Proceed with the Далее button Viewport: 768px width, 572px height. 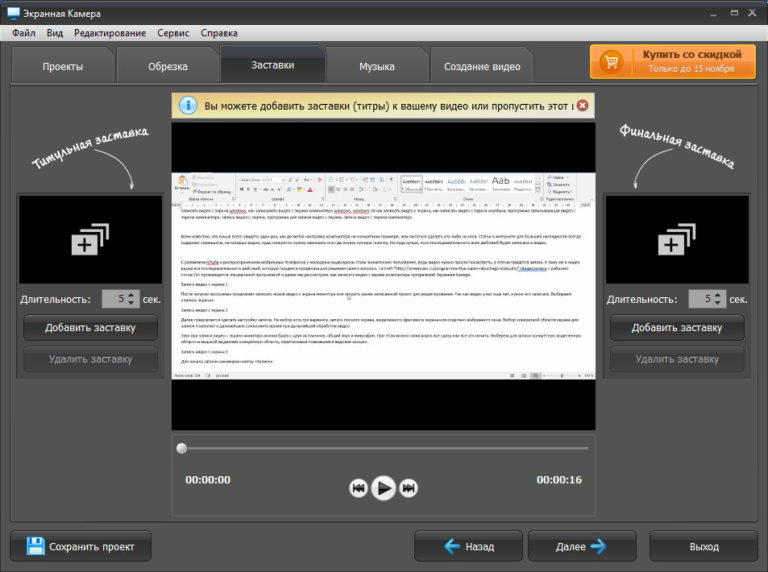coord(582,547)
